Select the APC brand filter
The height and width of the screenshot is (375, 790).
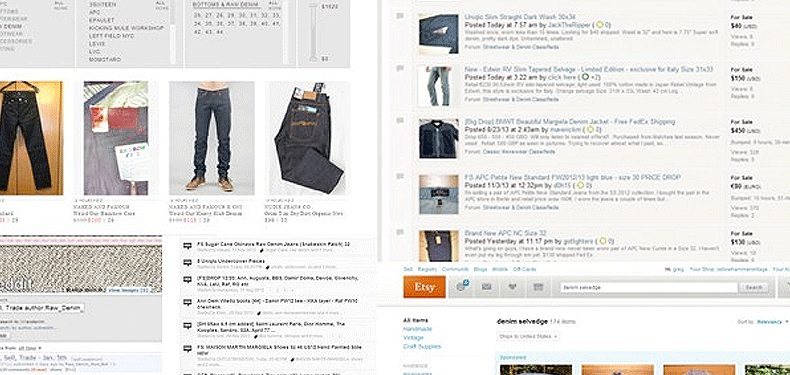(94, 12)
